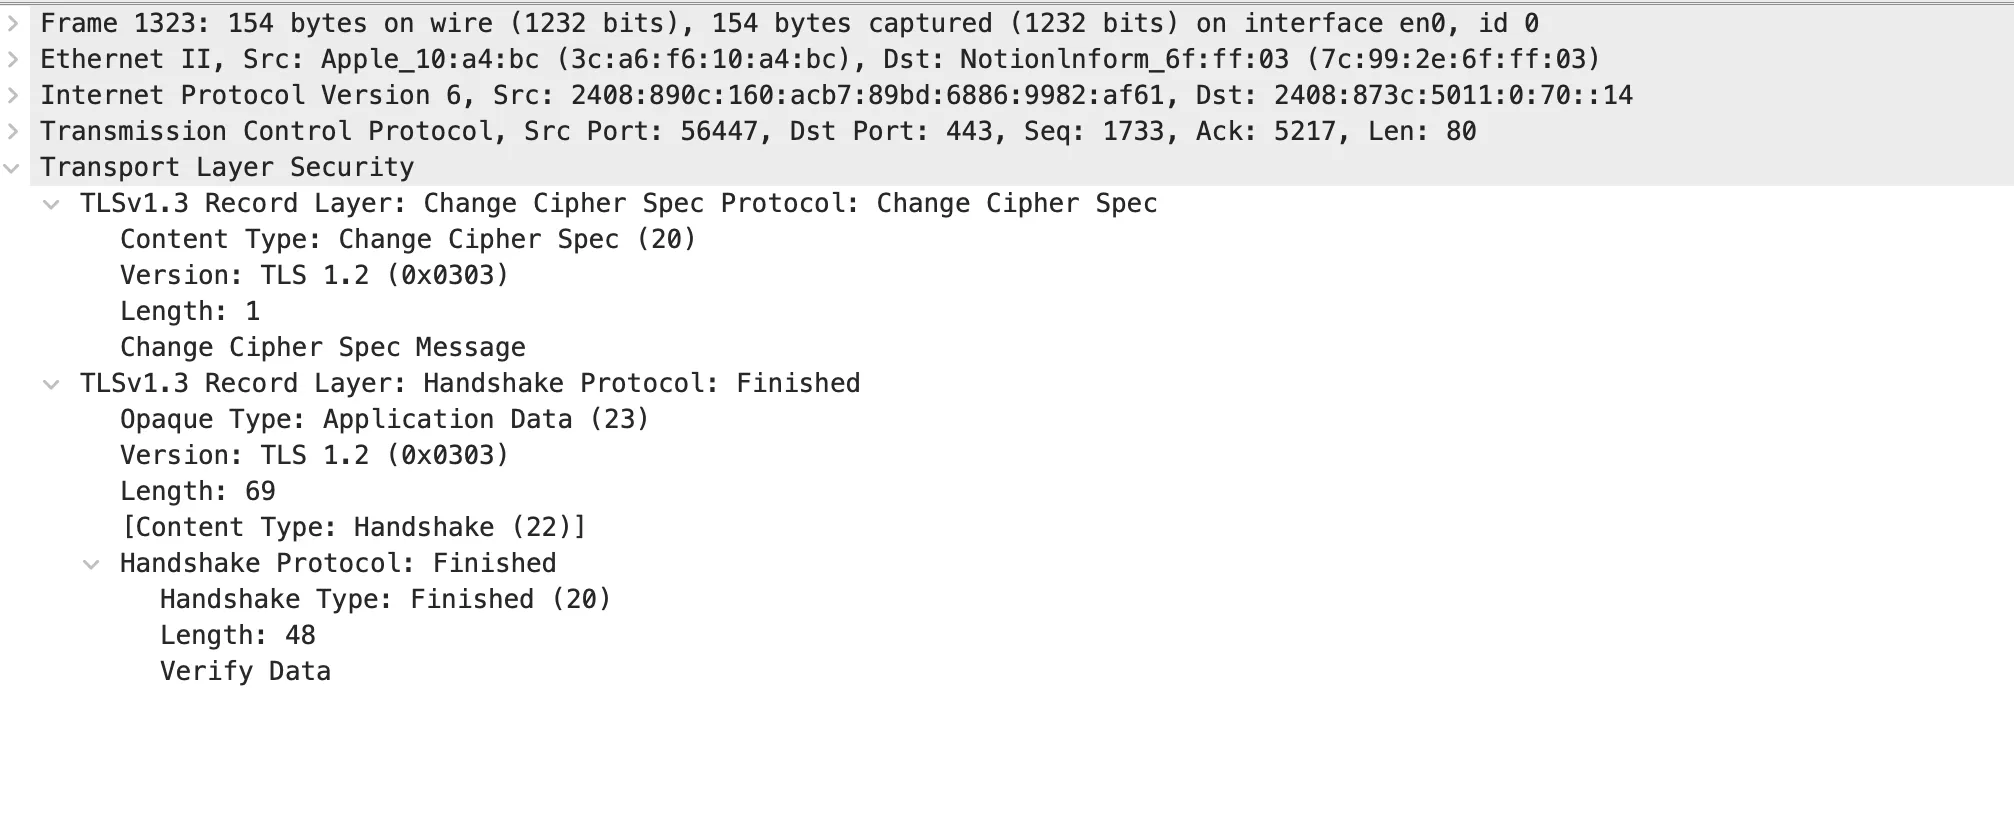
Task: Click the Verify Data field
Action: [245, 672]
